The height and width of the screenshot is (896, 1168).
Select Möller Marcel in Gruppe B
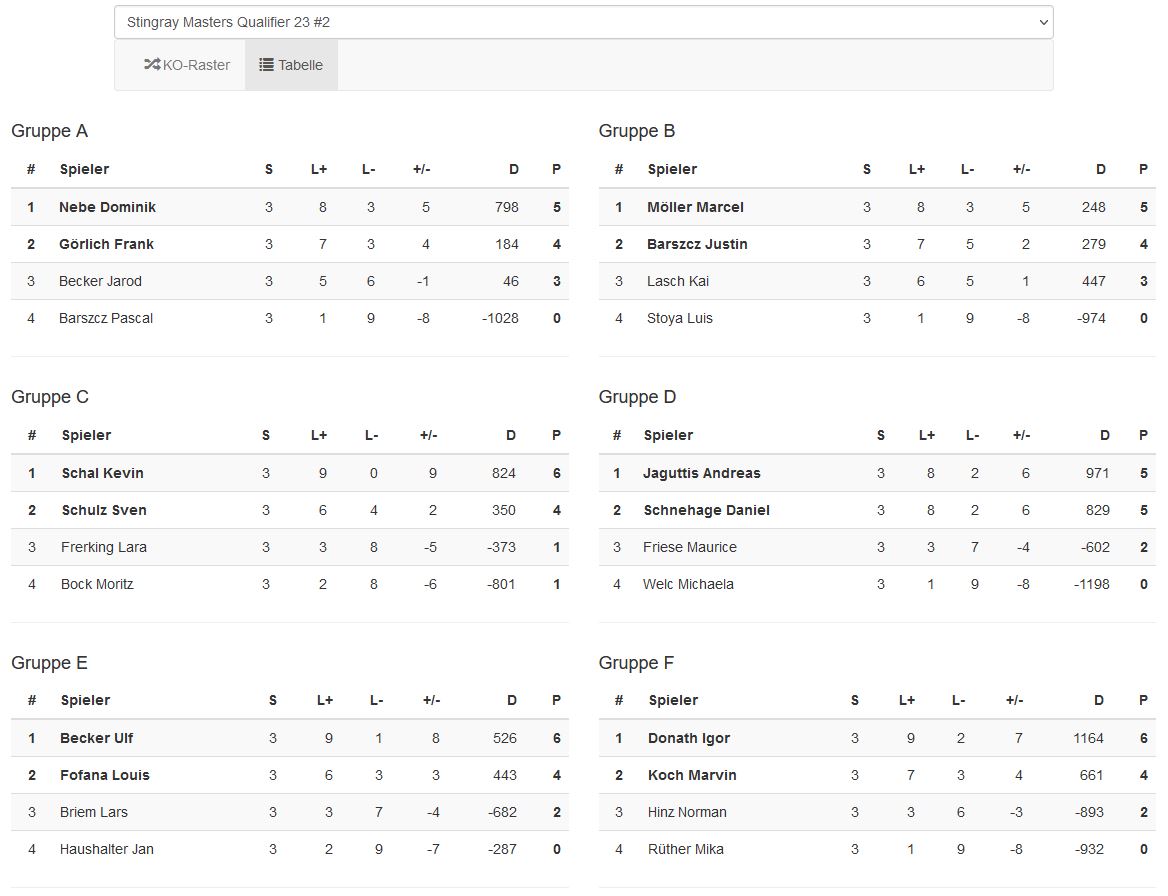pos(695,207)
